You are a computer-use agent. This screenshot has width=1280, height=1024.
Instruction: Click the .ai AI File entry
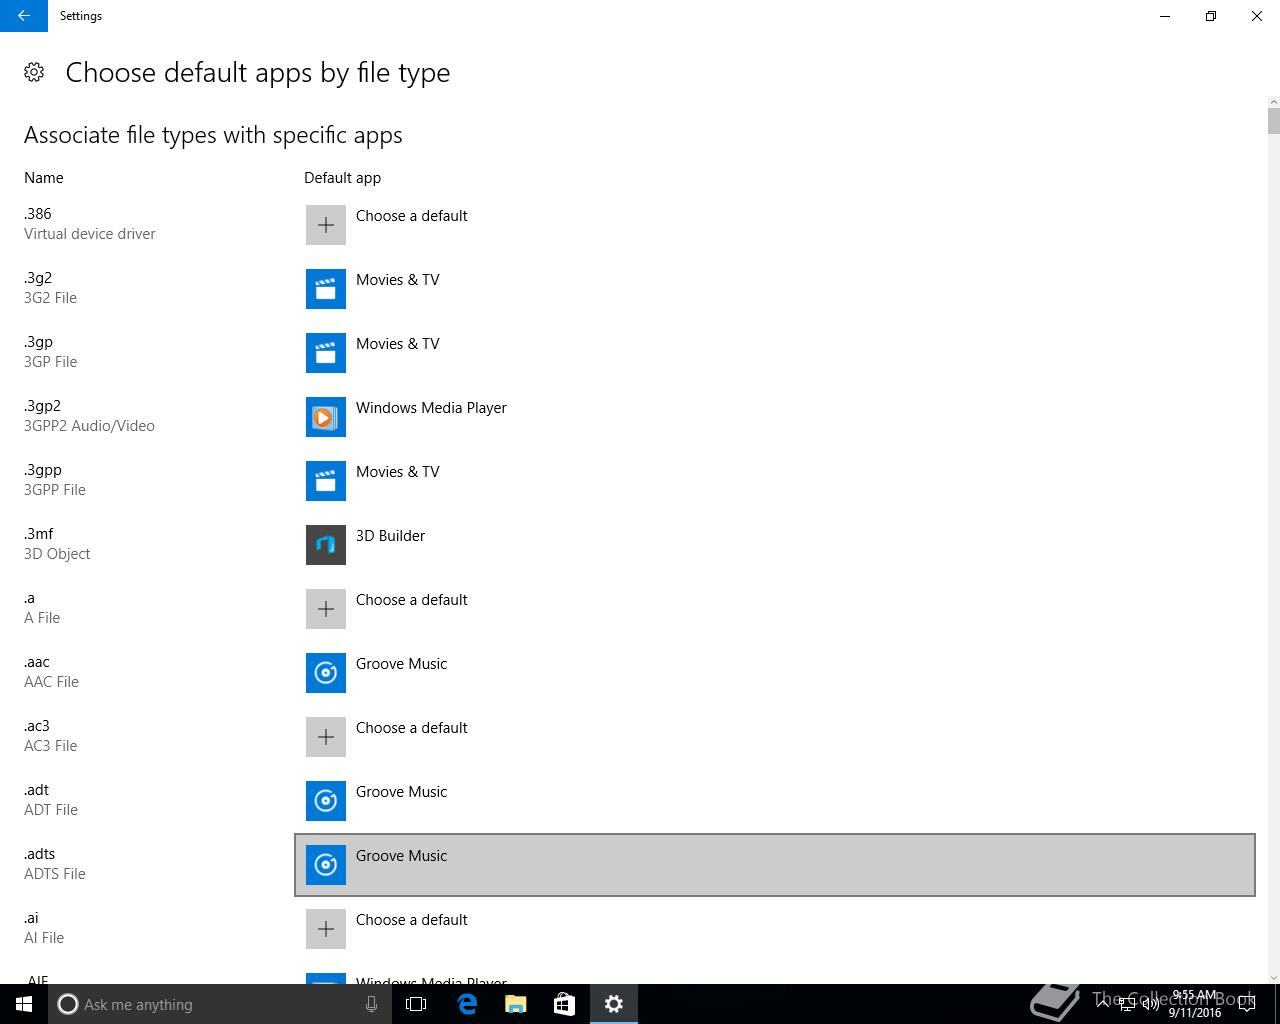(x=44, y=928)
